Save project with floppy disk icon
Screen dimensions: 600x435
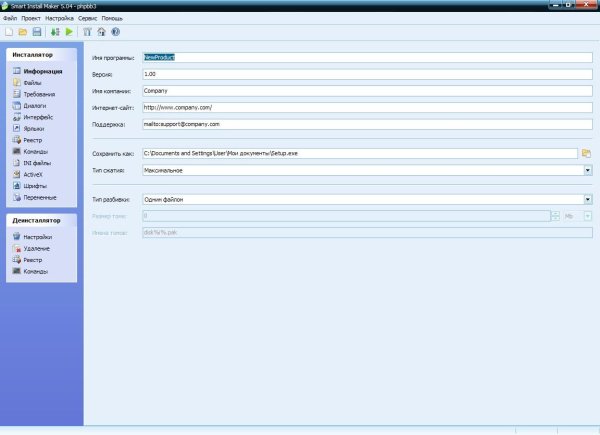coord(37,32)
